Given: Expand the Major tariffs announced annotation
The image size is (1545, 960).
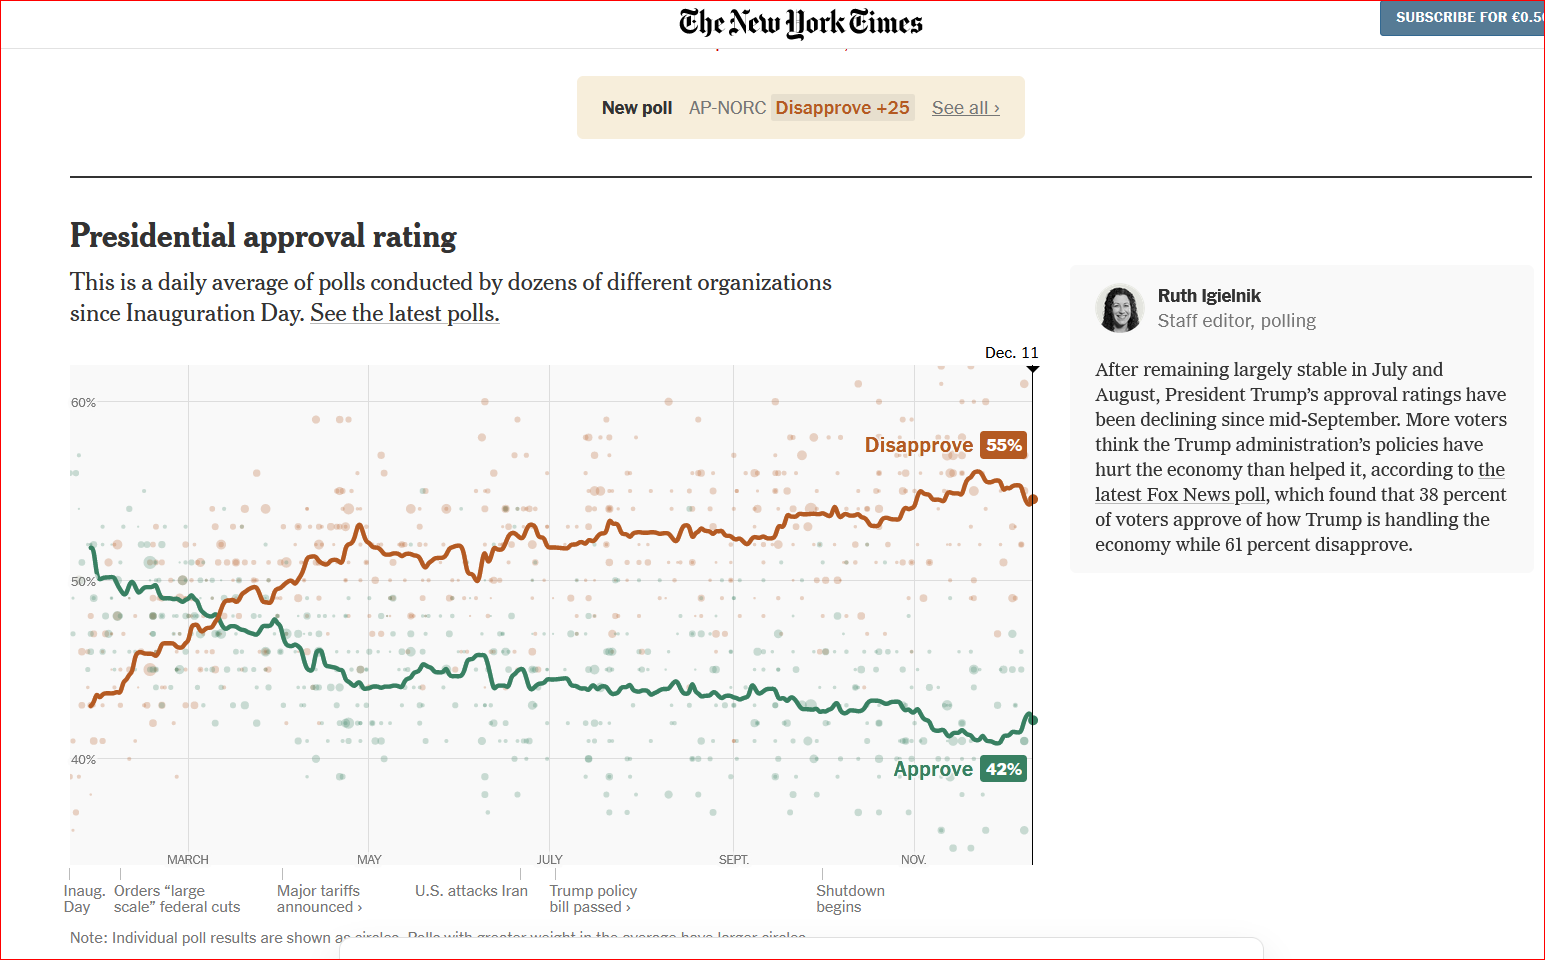Looking at the screenshot, I should [x=319, y=899].
